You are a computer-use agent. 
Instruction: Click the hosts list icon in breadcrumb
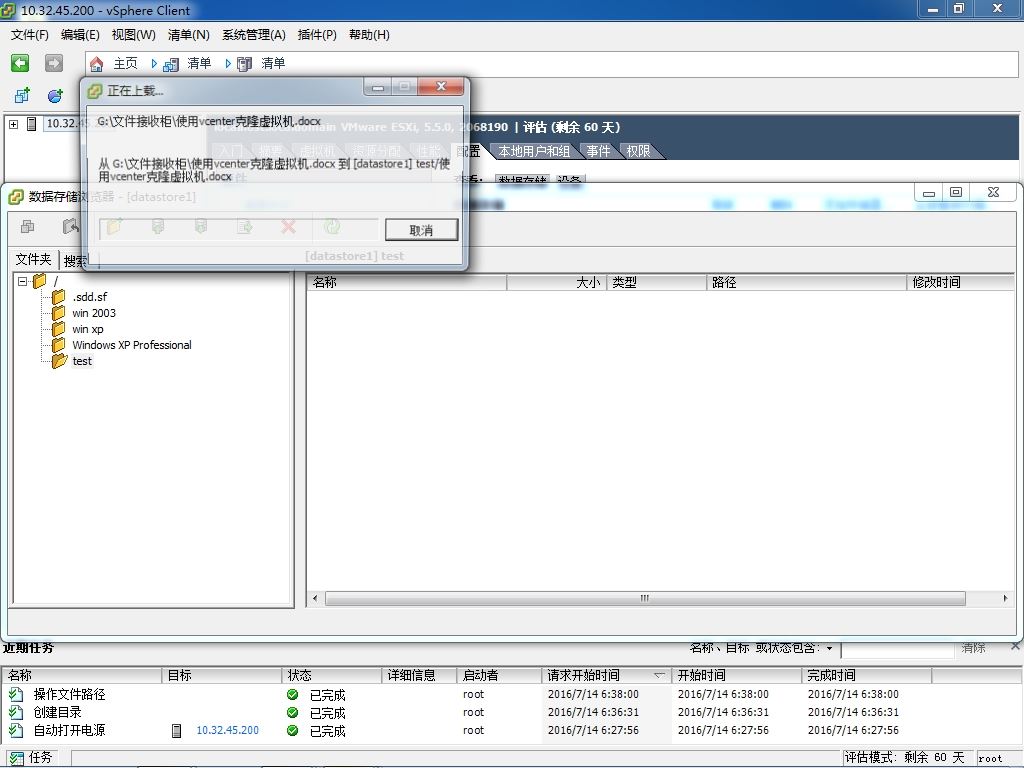coord(244,64)
